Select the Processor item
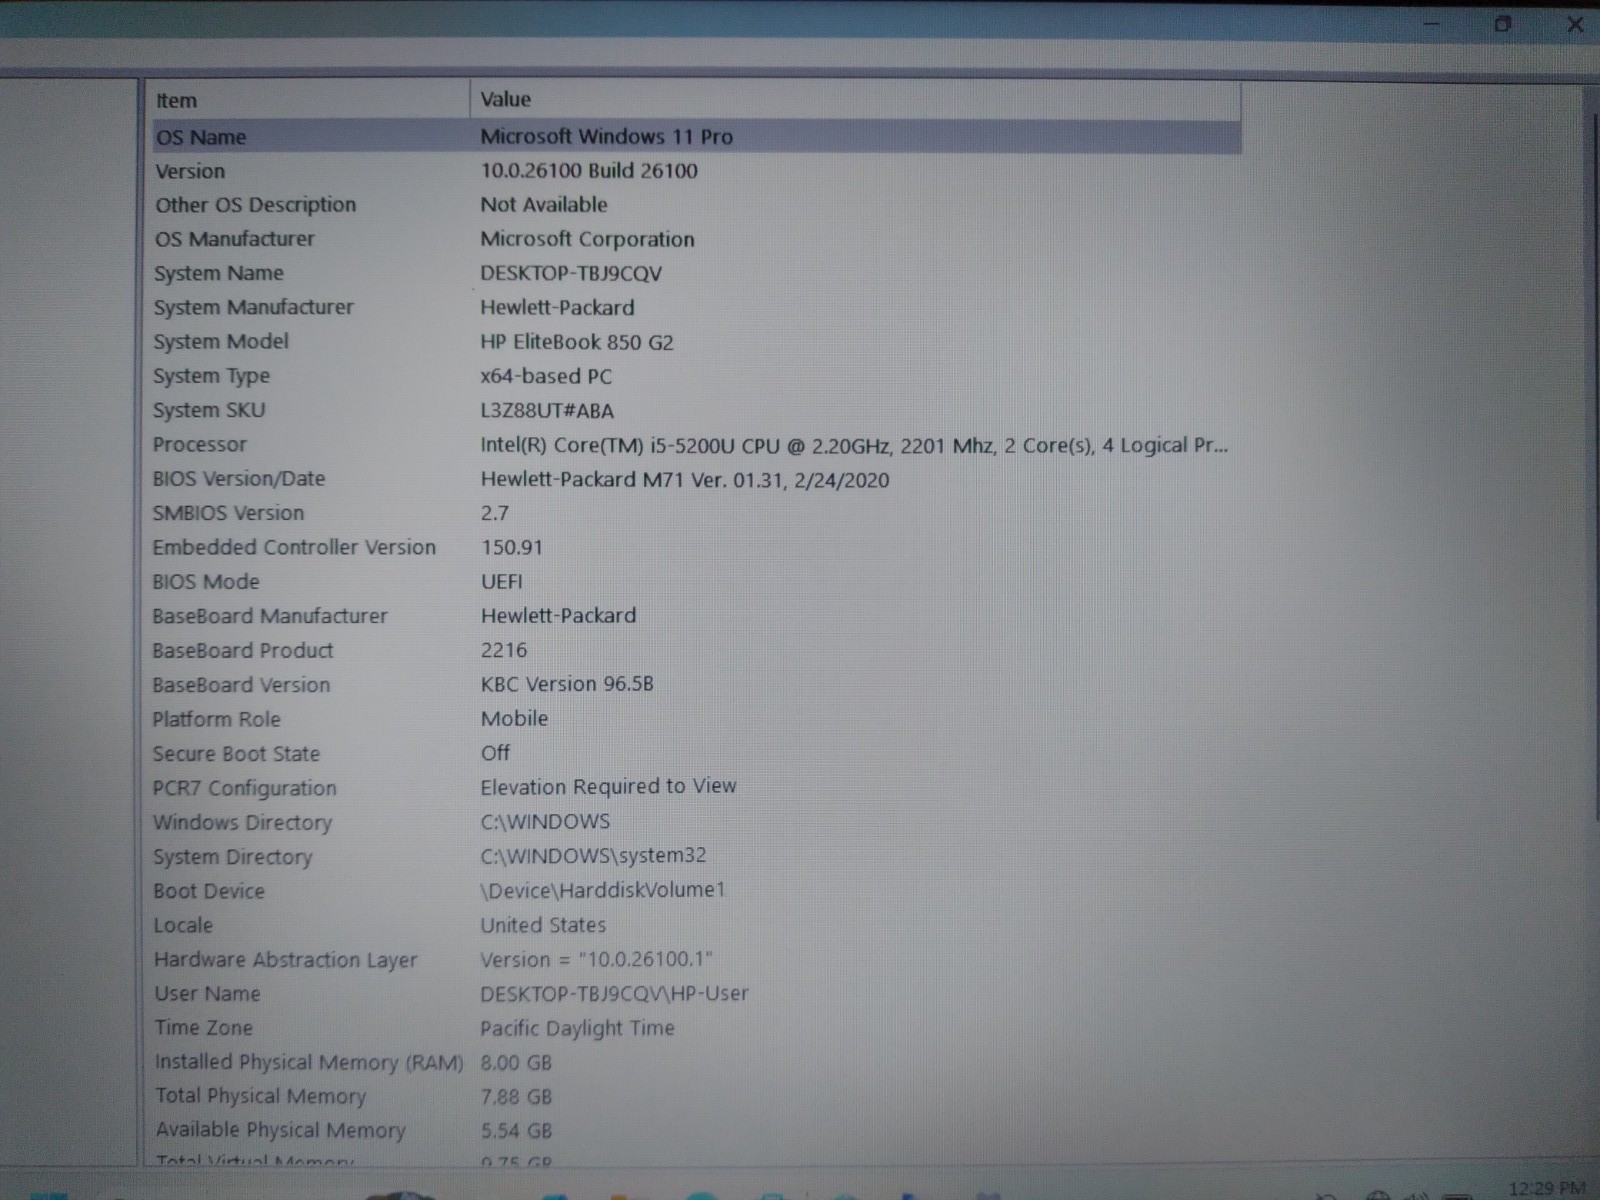 pos(199,444)
